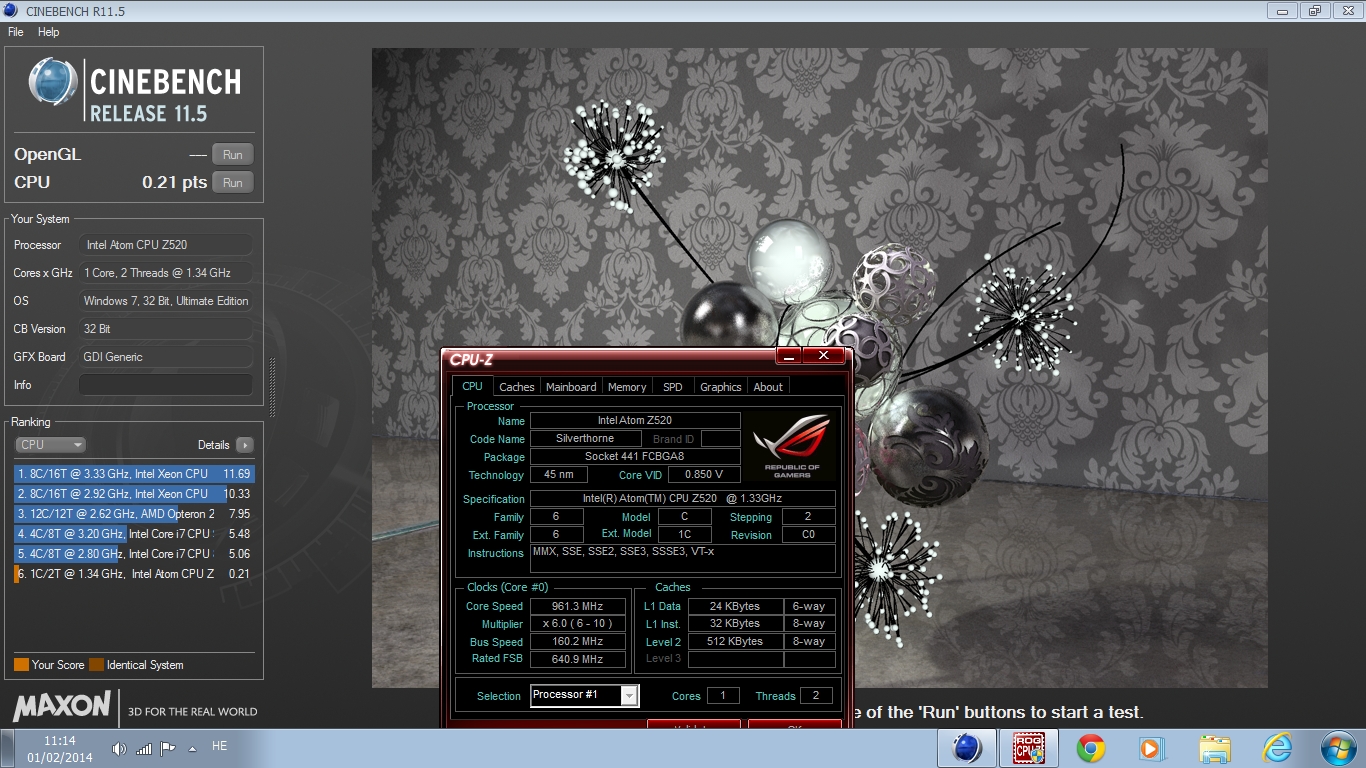The image size is (1366, 768).
Task: Select ranking row 1C/2T Intel Atom
Action: 134,574
